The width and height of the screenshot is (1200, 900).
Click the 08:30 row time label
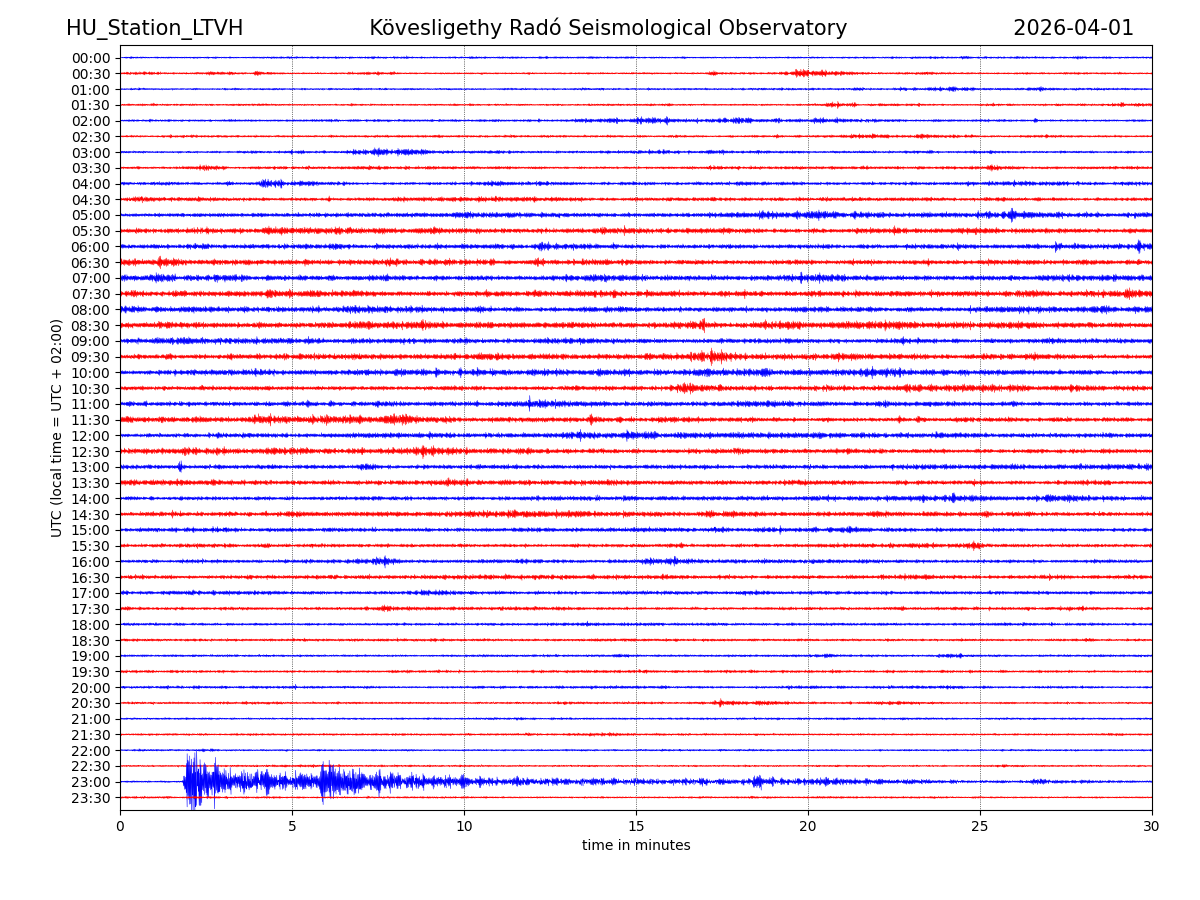pyautogui.click(x=91, y=326)
